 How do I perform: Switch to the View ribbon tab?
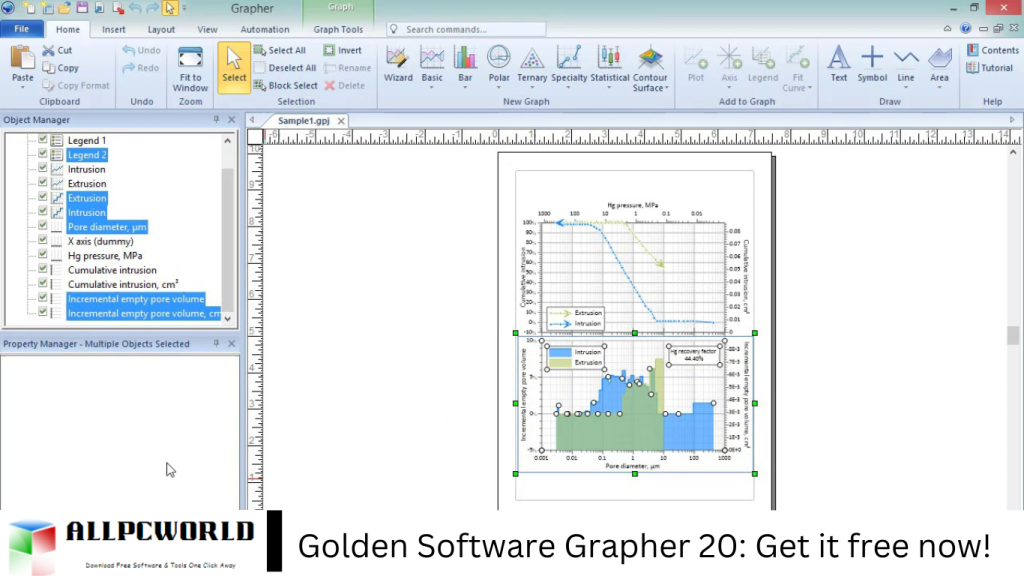(207, 29)
